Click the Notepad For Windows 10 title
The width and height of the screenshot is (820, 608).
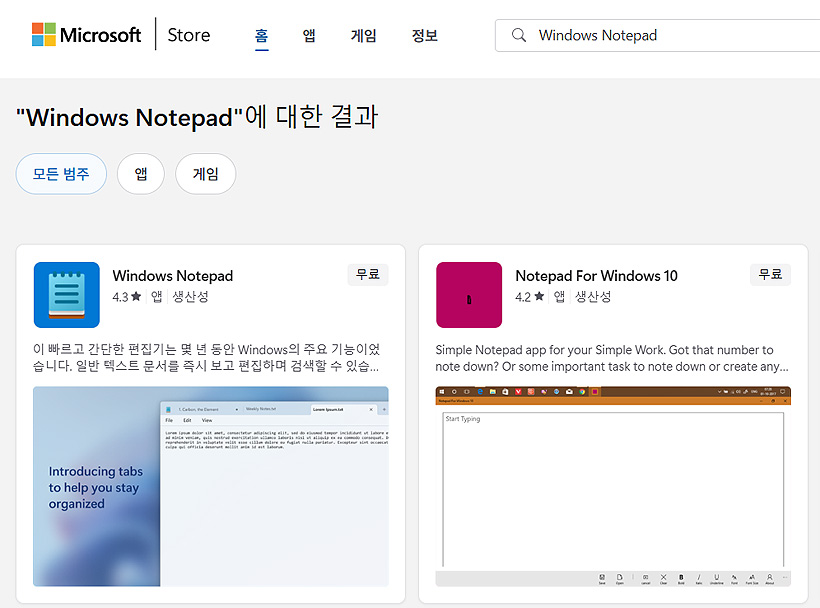click(596, 276)
